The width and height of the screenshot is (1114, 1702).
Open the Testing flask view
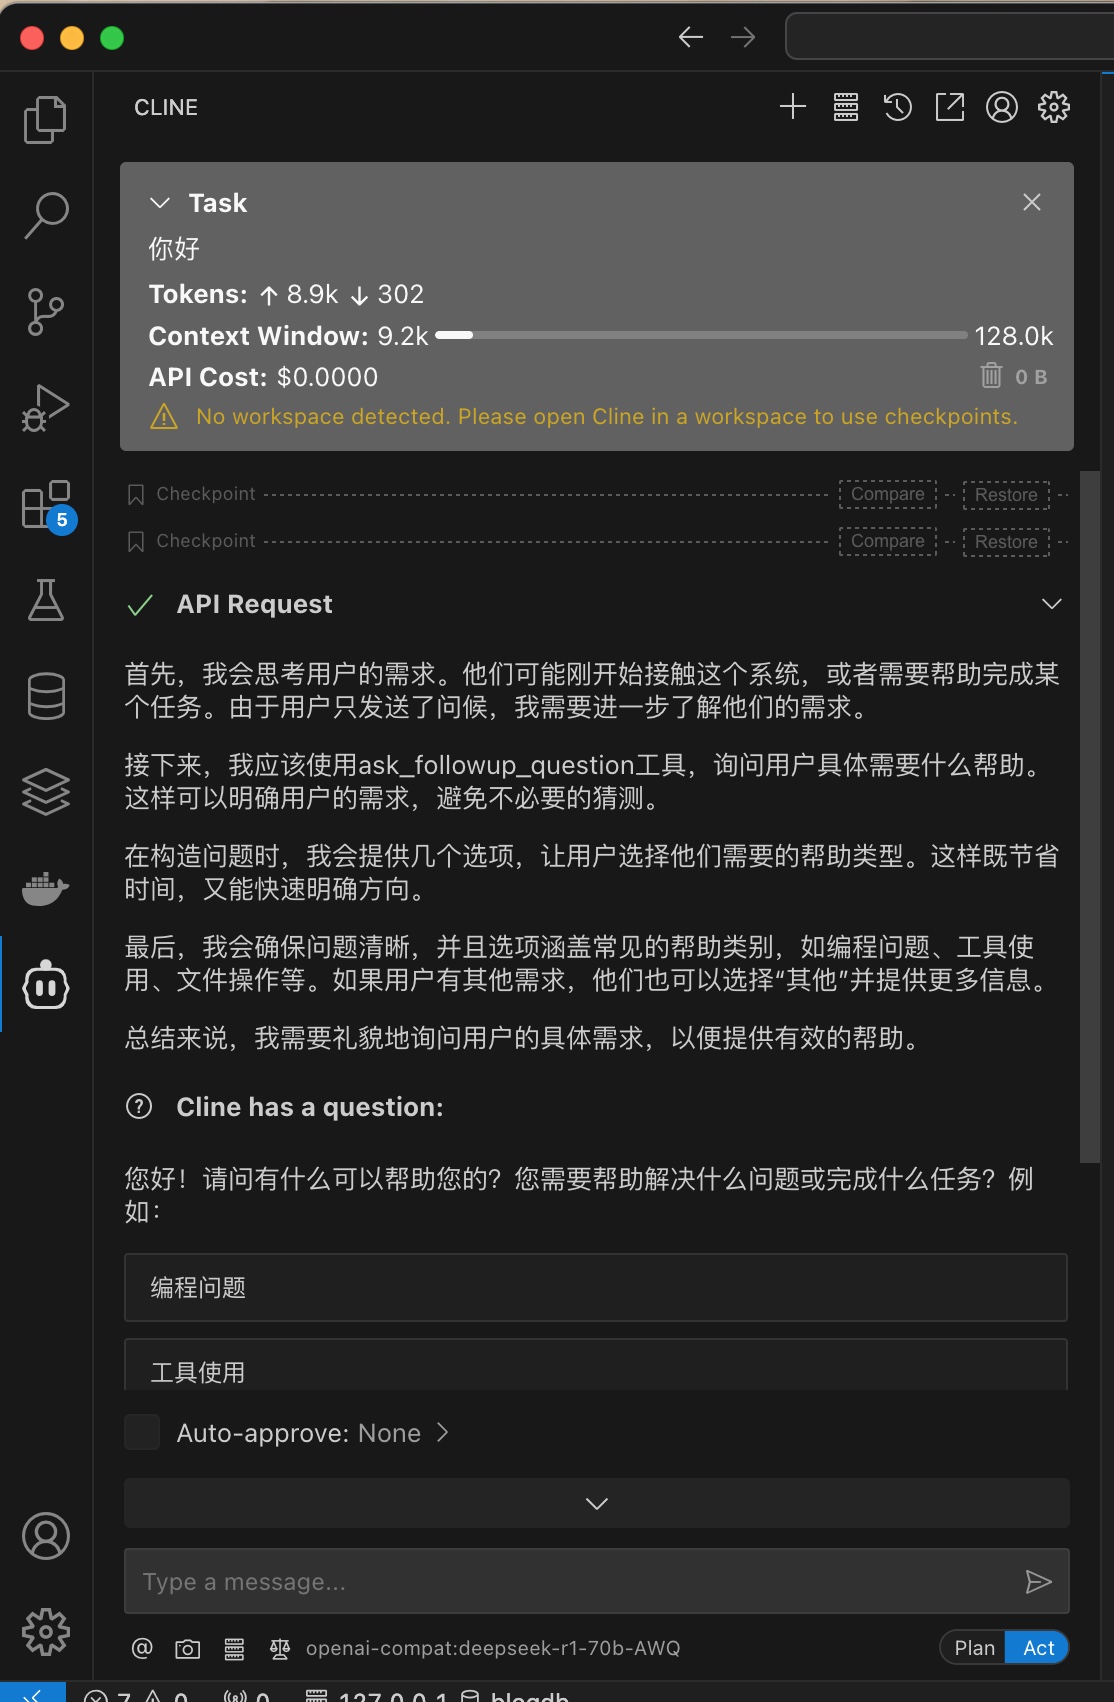45,600
